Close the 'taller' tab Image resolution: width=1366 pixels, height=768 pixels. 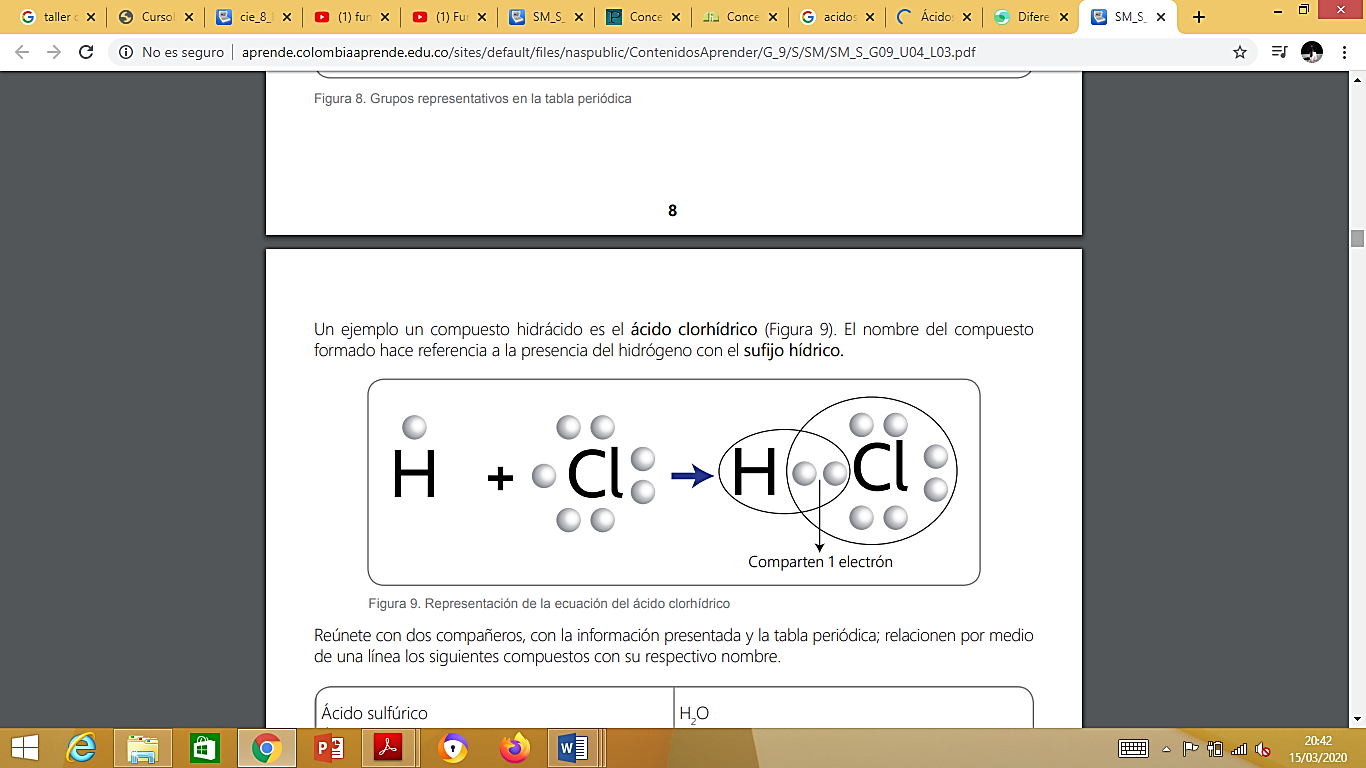(x=90, y=17)
